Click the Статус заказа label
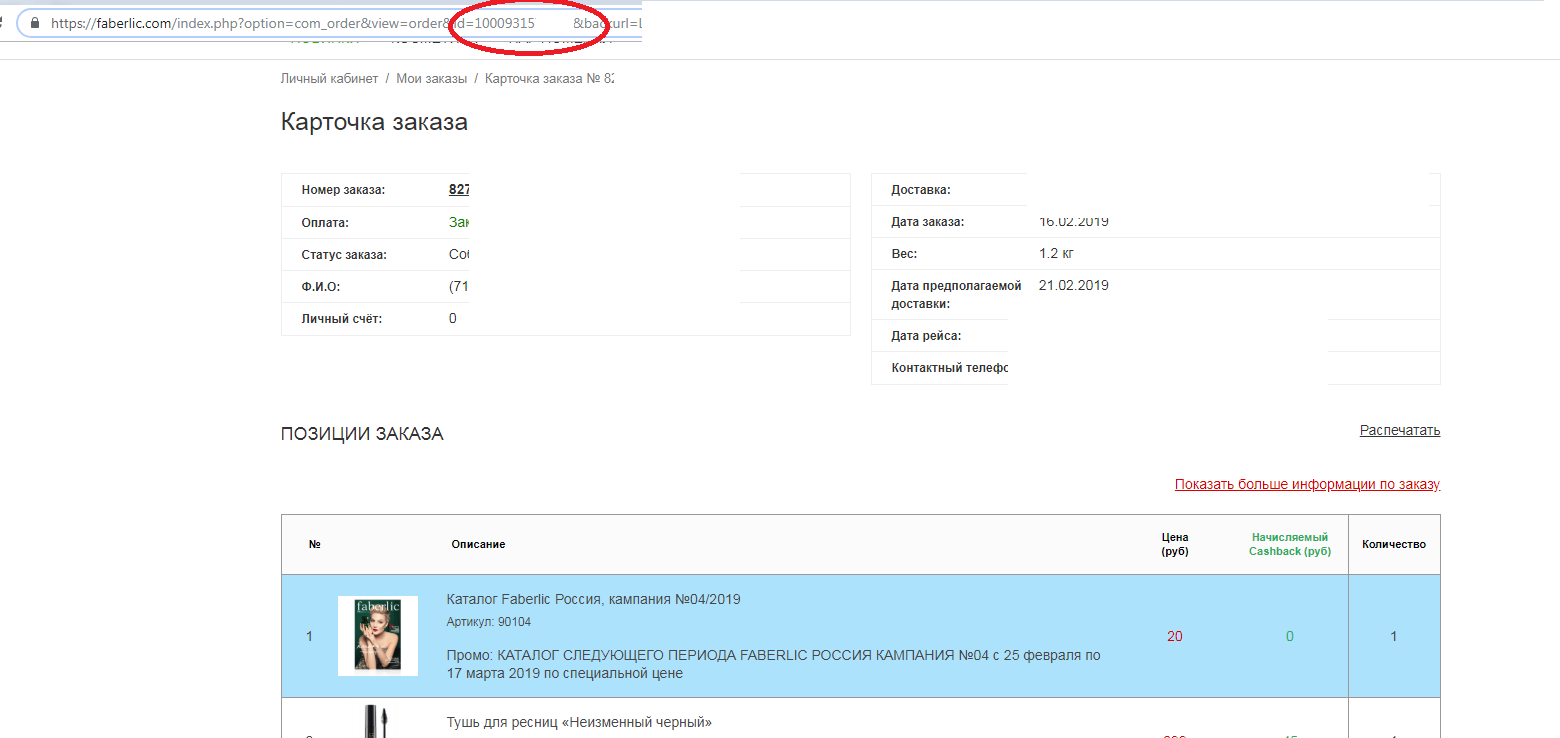The height and width of the screenshot is (738, 1560). [344, 254]
